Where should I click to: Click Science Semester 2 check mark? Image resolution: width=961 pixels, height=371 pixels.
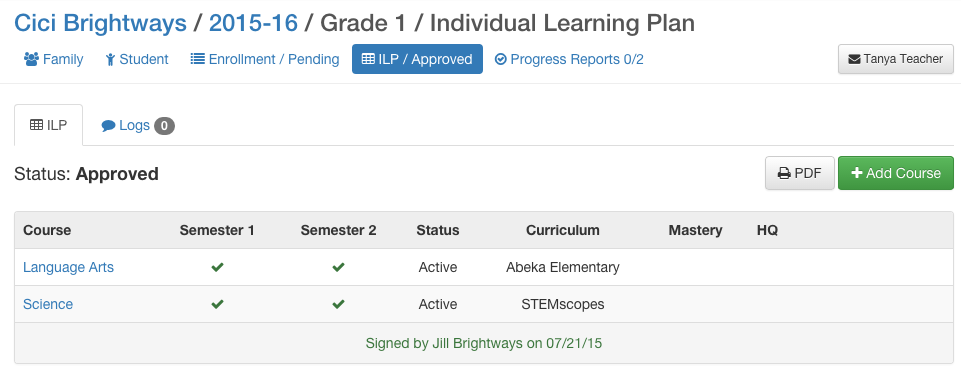pos(338,304)
